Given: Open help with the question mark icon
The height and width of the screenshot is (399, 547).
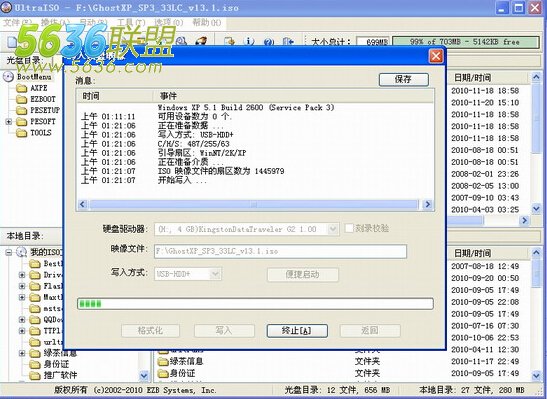Looking at the screenshot, I should [x=268, y=42].
